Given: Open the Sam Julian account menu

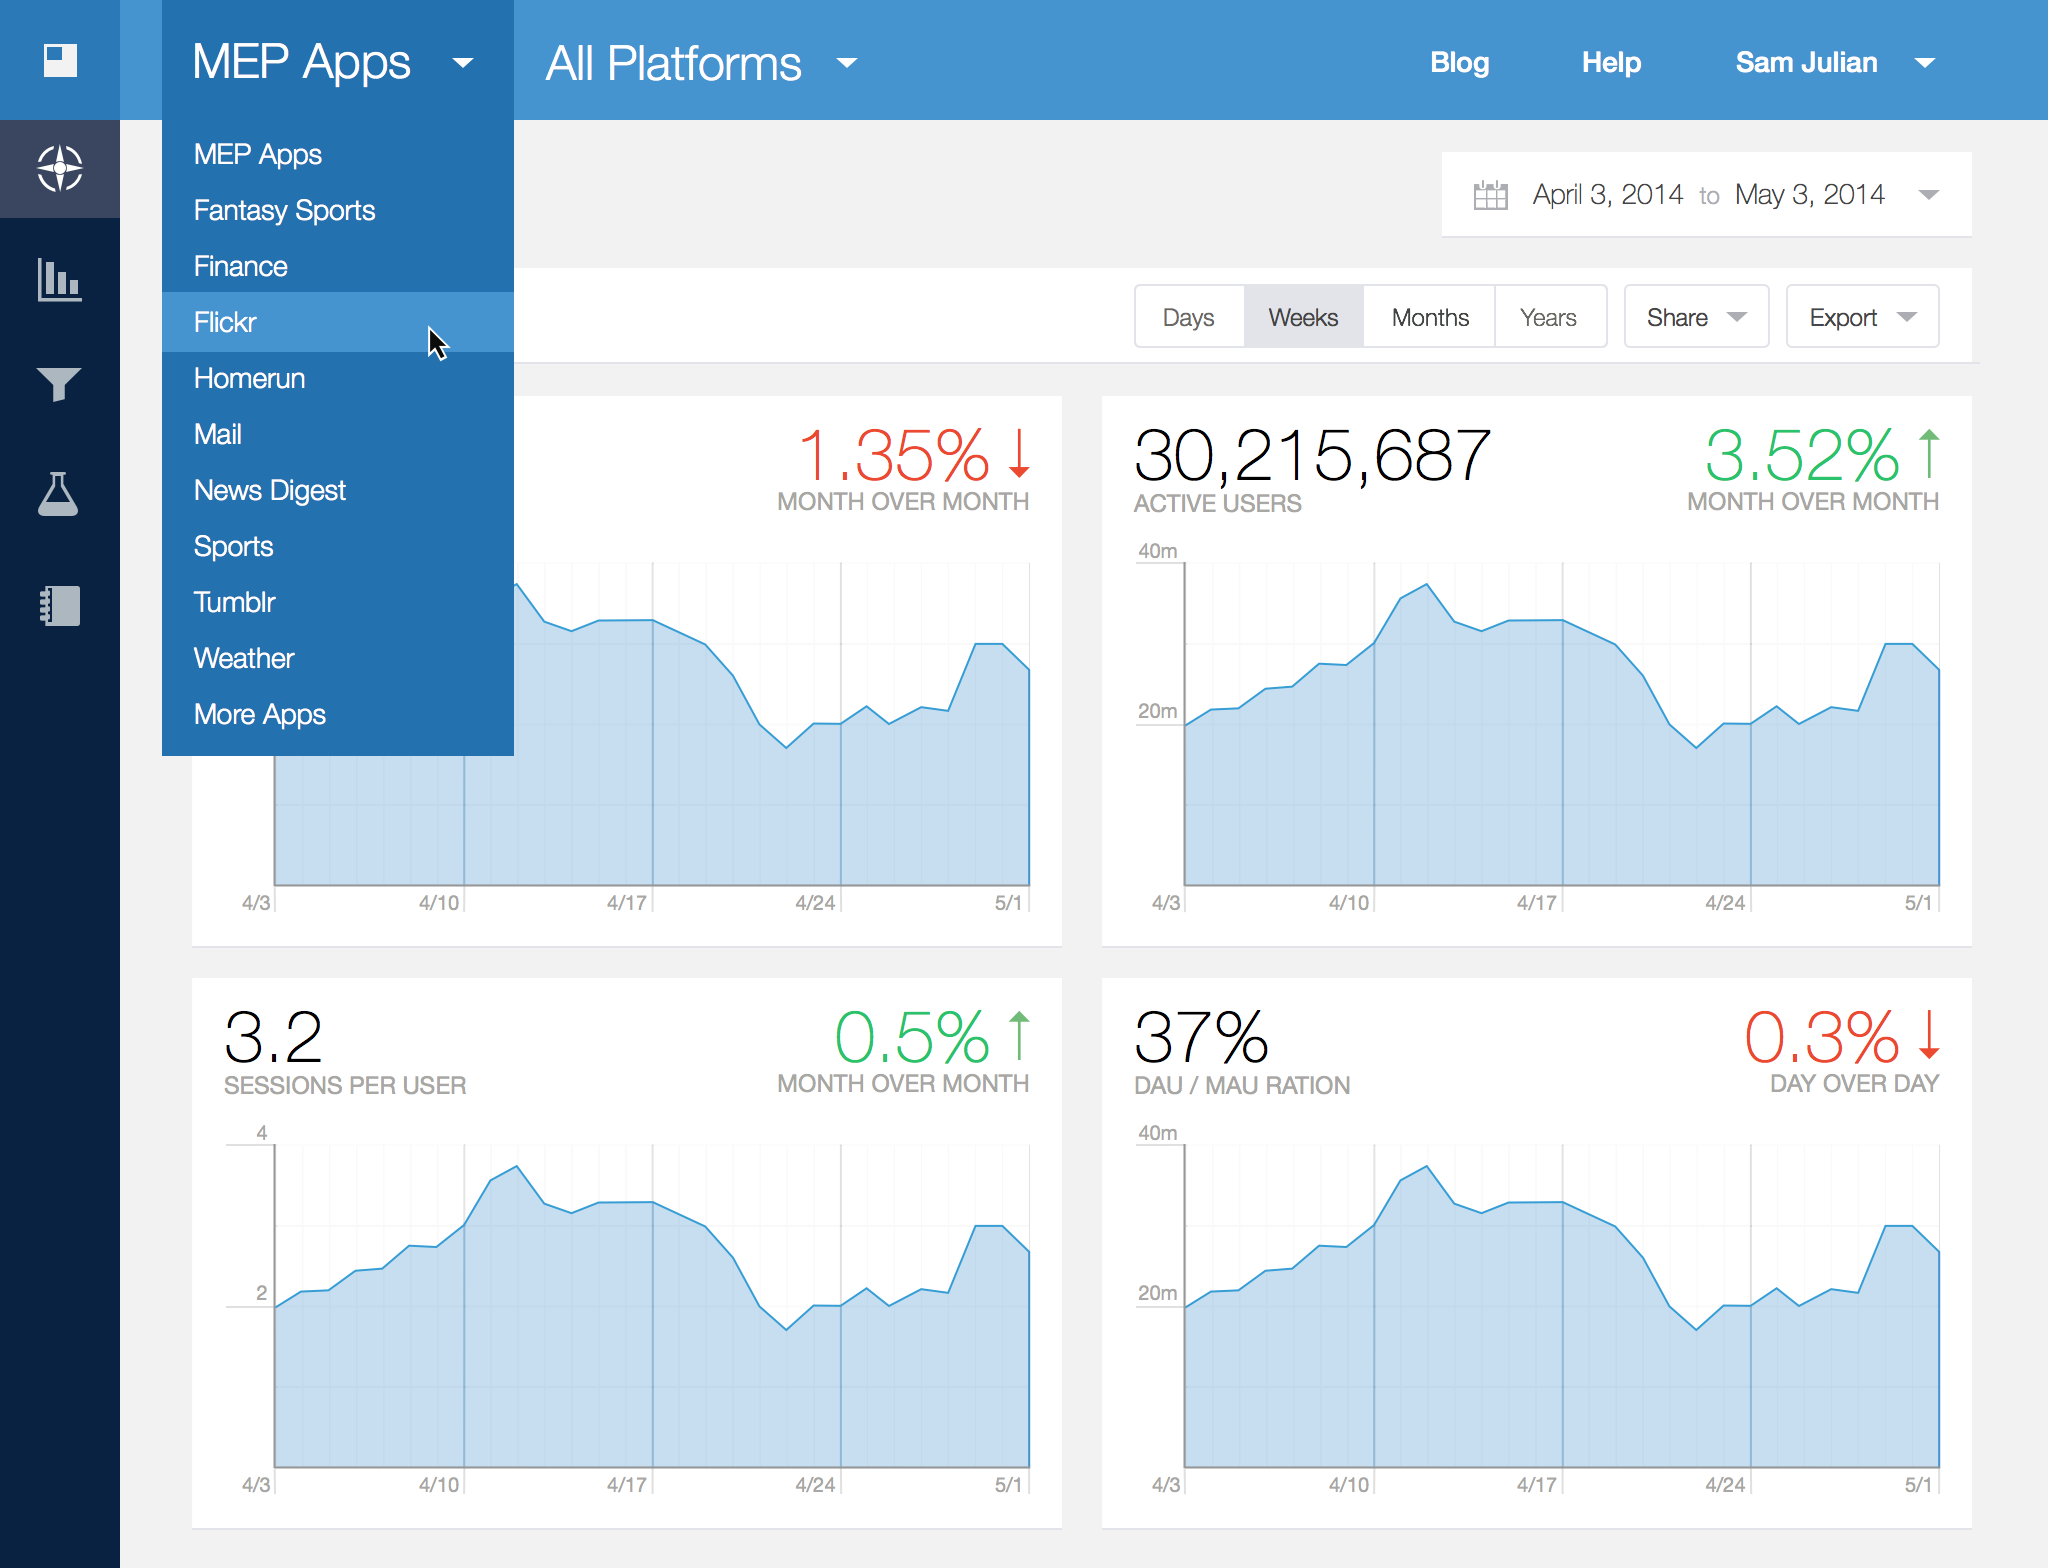Looking at the screenshot, I should (1834, 63).
